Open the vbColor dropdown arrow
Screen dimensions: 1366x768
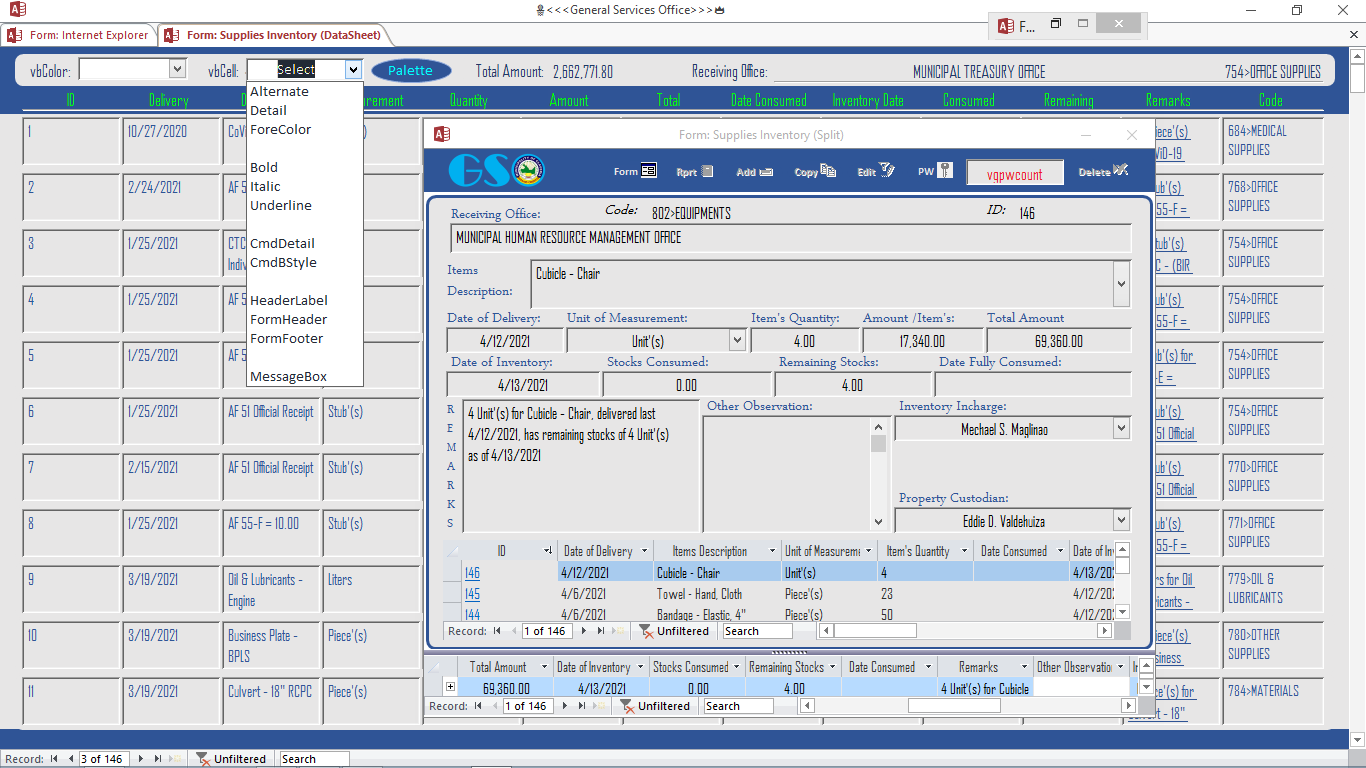(x=178, y=69)
